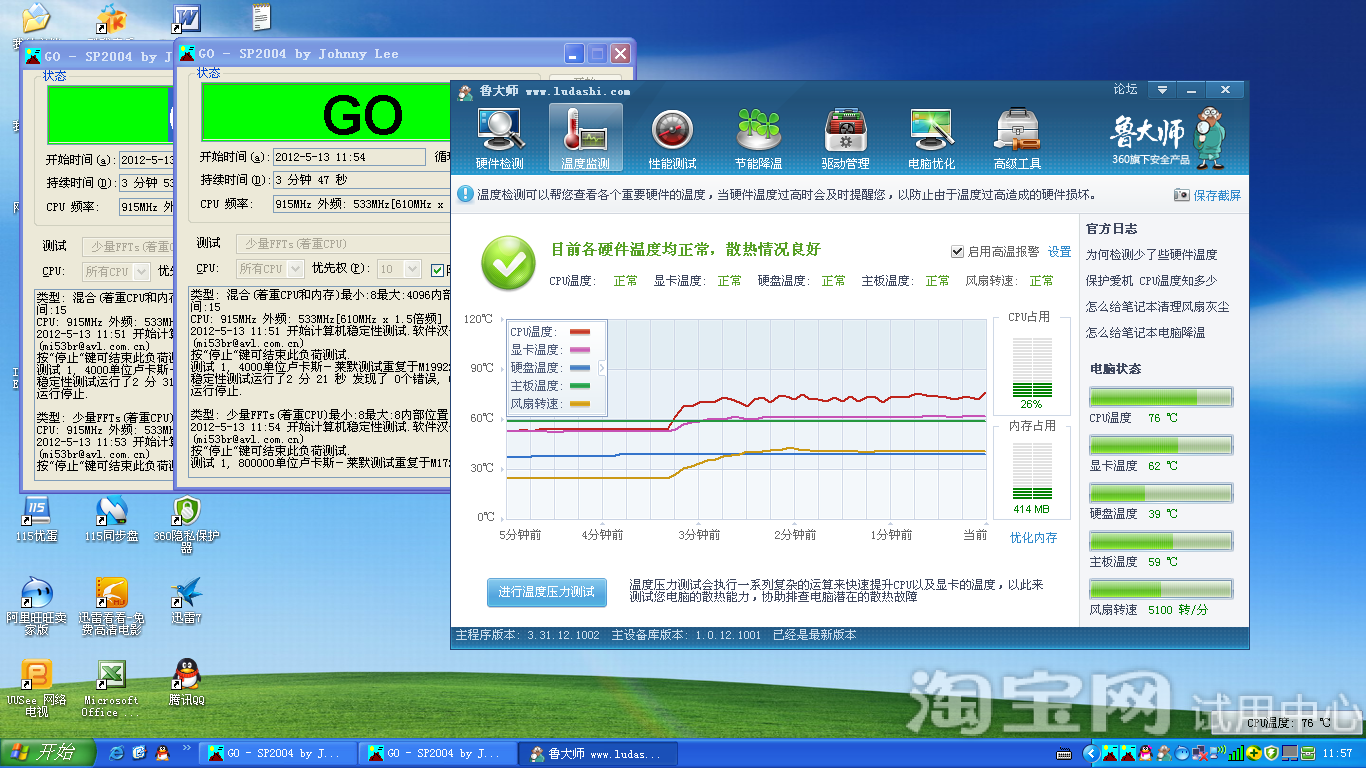This screenshot has height=768, width=1366.
Task: Click back SP2004 window title bar icon
Action: tap(33, 57)
